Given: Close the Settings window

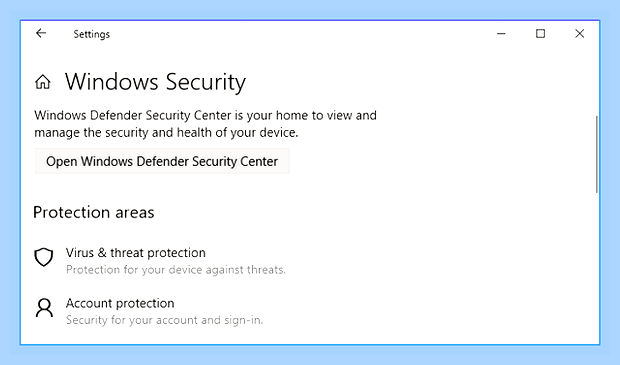Looking at the screenshot, I should [579, 34].
